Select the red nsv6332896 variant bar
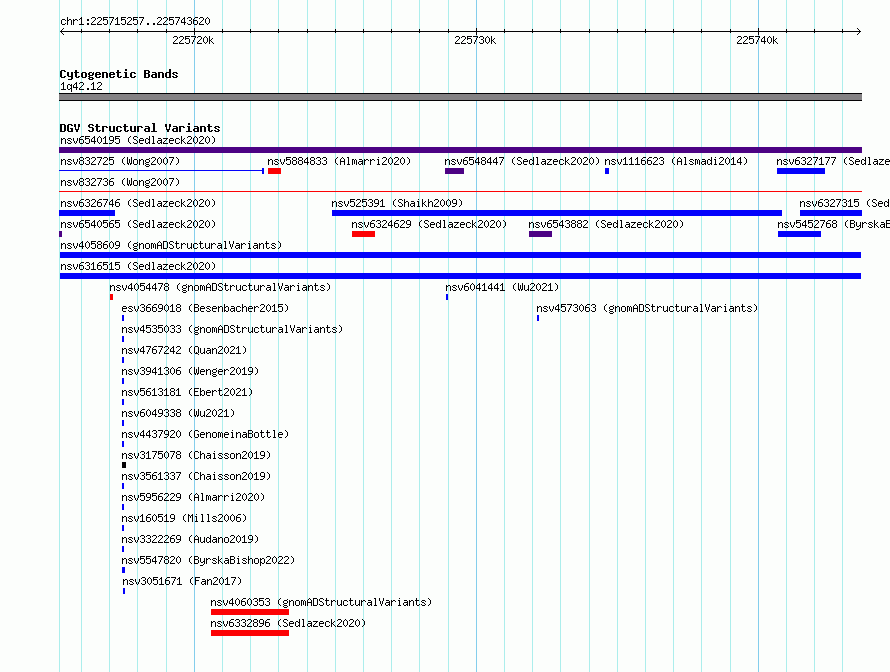890x672 pixels. coord(250,633)
